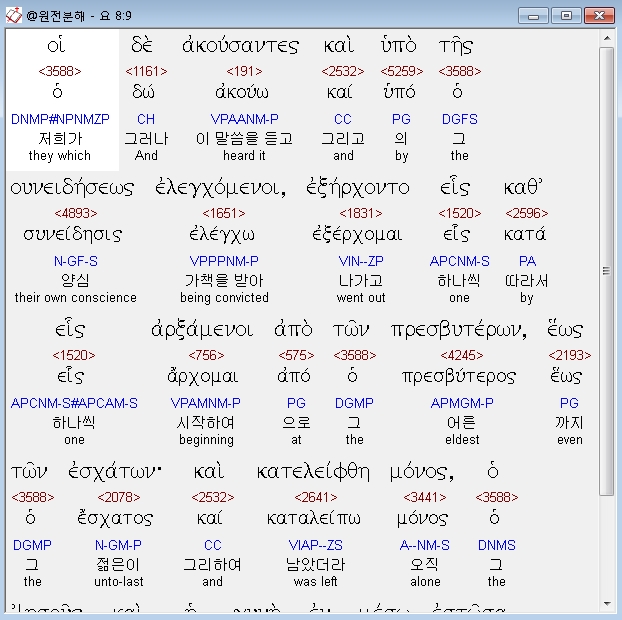Click parsing code DNMS

pos(497,545)
